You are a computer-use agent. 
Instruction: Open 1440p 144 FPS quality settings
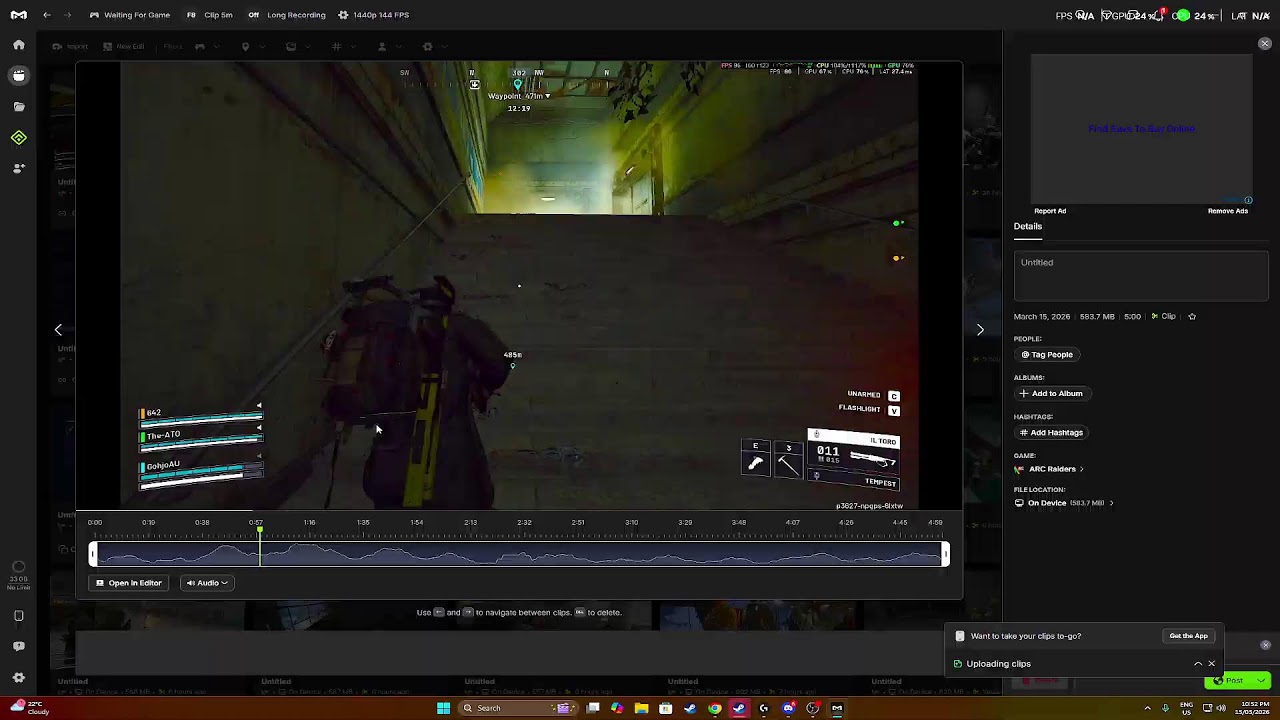373,15
